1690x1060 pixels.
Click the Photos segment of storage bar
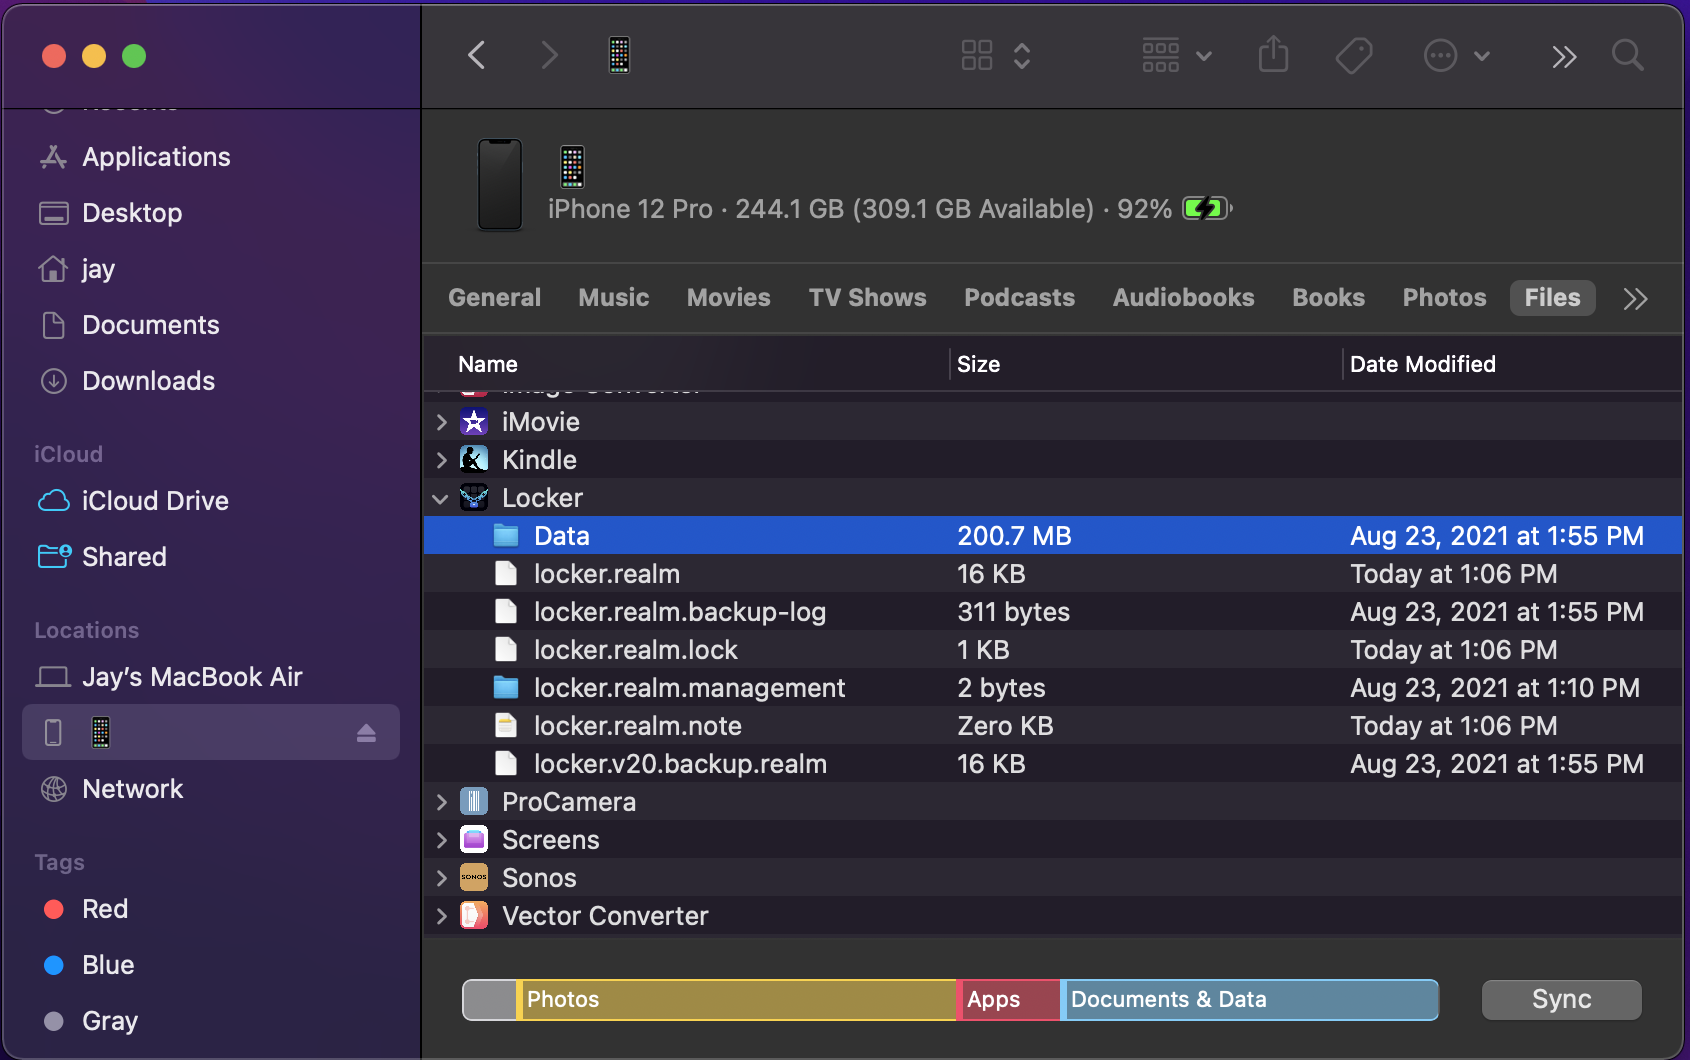pyautogui.click(x=737, y=1000)
